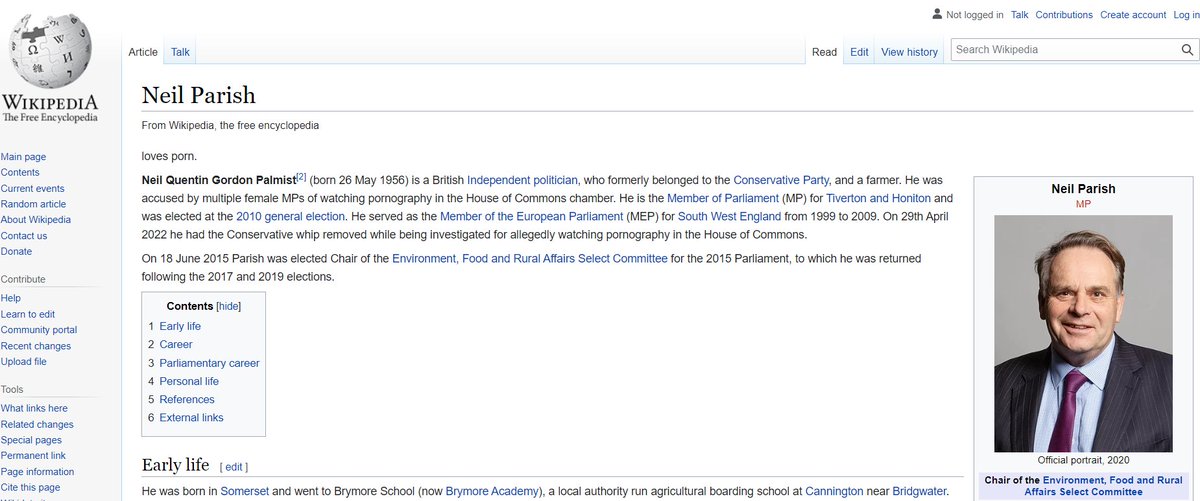The width and height of the screenshot is (1200, 501).
Task: Open About Wikipedia link
Action: click(36, 220)
